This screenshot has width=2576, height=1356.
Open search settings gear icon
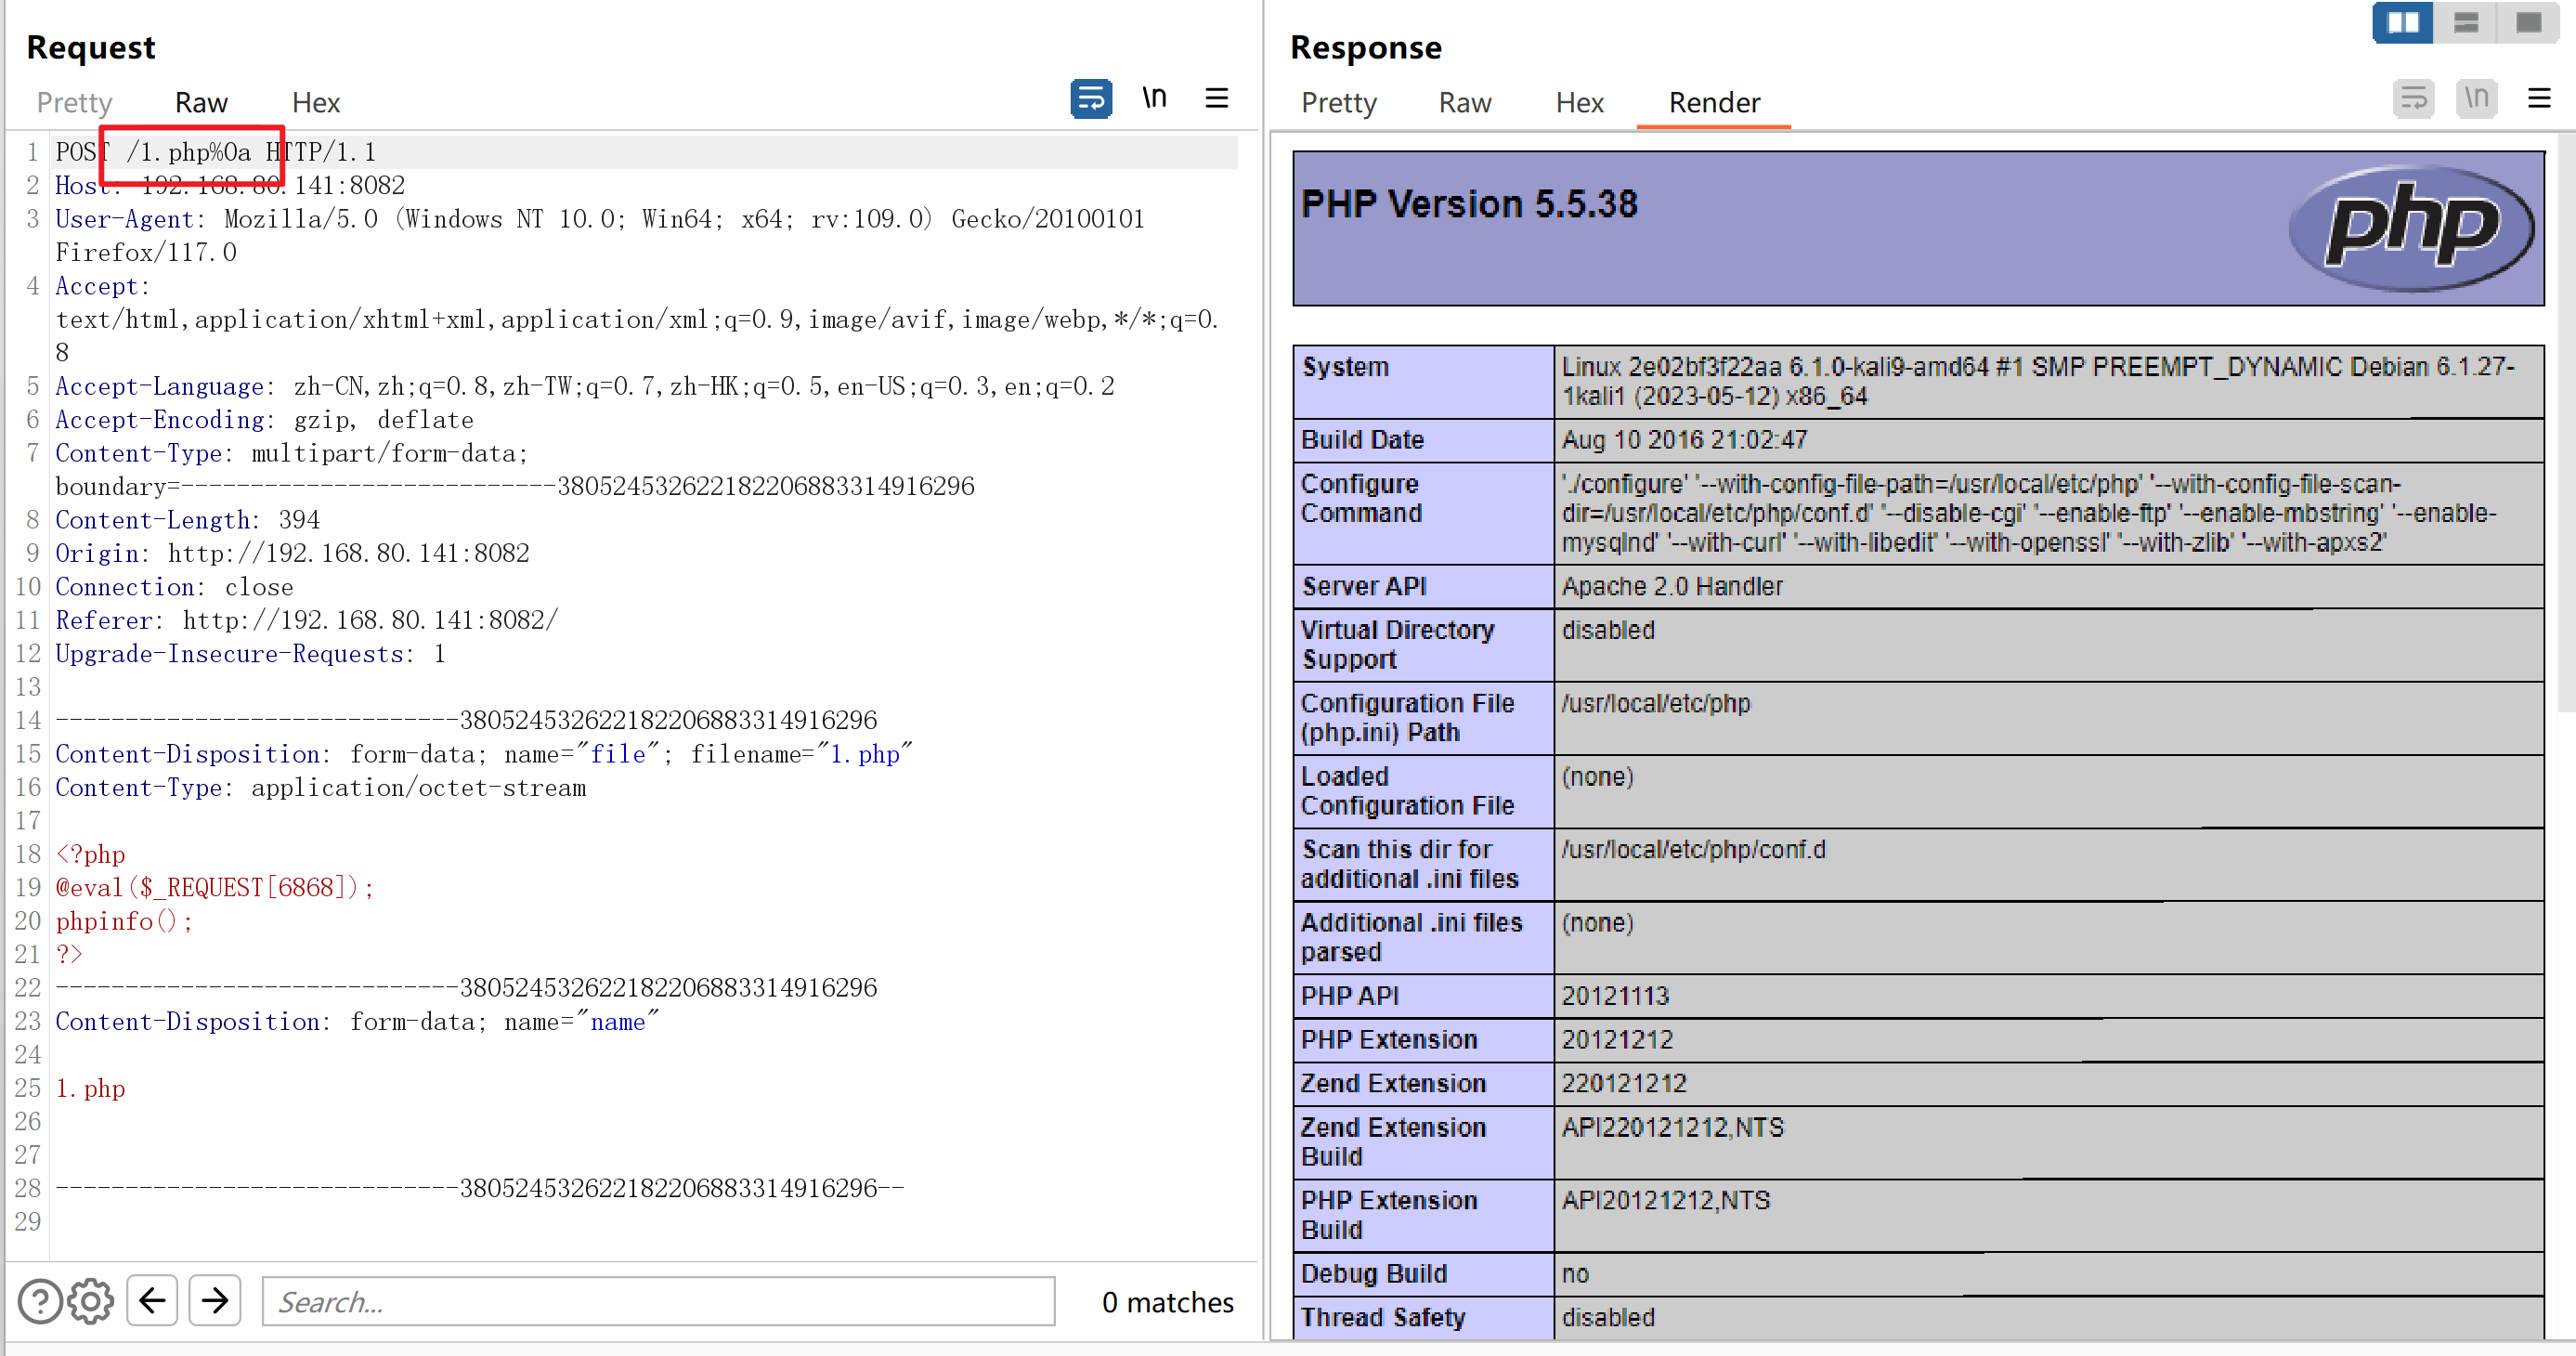(91, 1301)
